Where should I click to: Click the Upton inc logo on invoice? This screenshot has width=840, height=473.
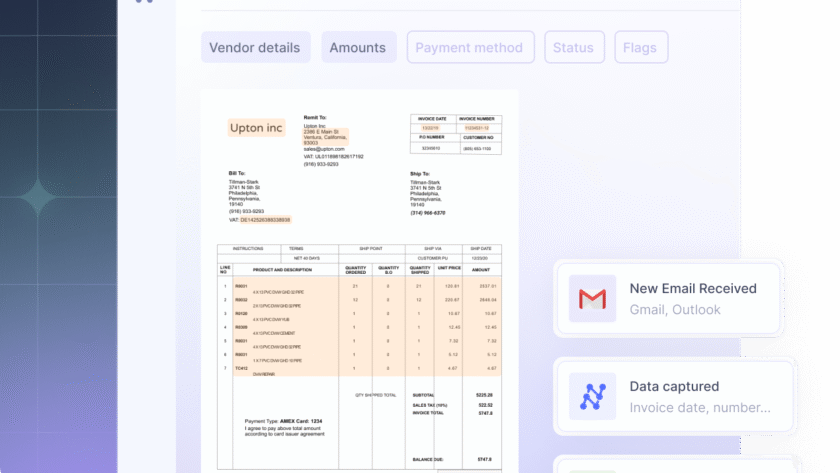[x=256, y=128]
